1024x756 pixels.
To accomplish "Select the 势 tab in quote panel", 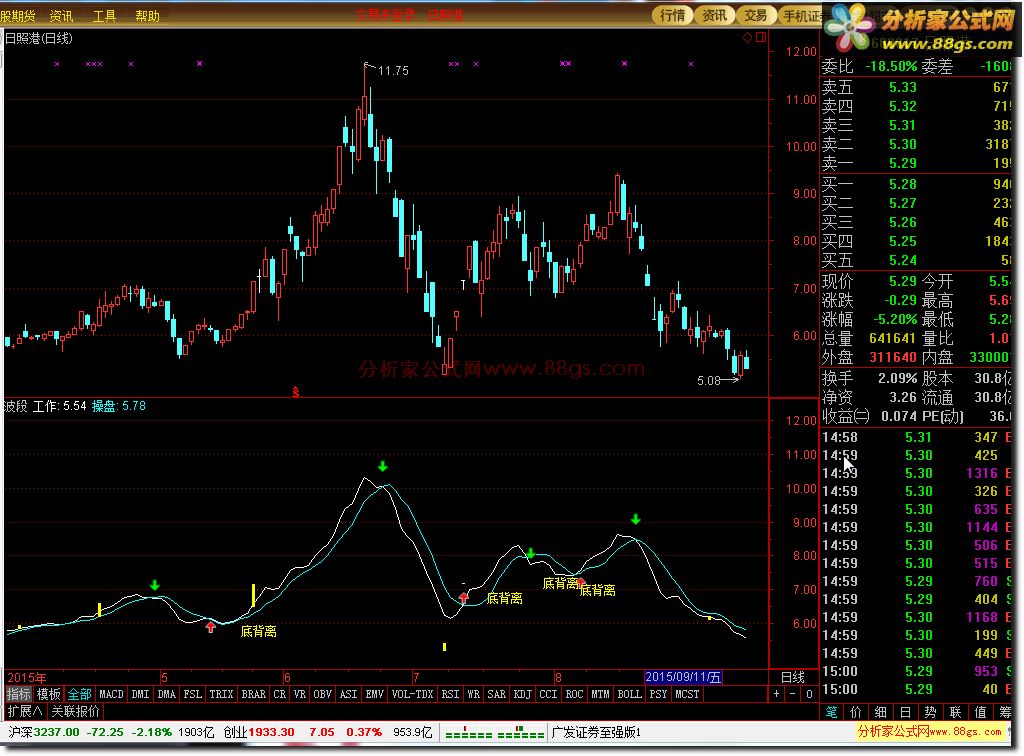I will (931, 712).
